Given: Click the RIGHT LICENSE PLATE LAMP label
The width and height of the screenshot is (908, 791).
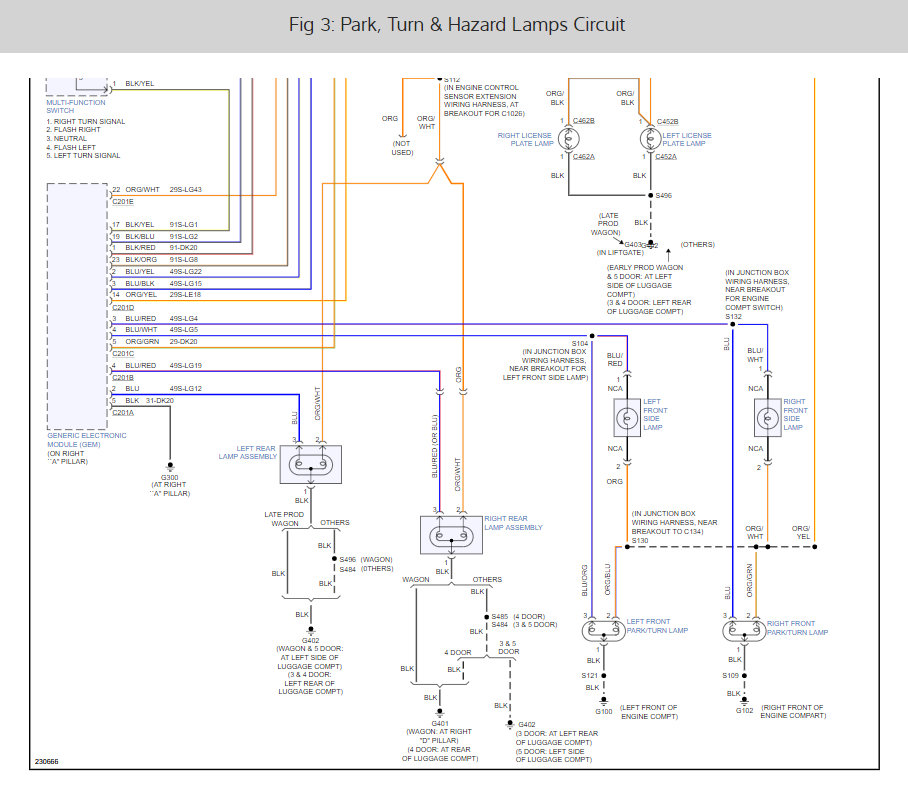Looking at the screenshot, I should pyautogui.click(x=525, y=140).
